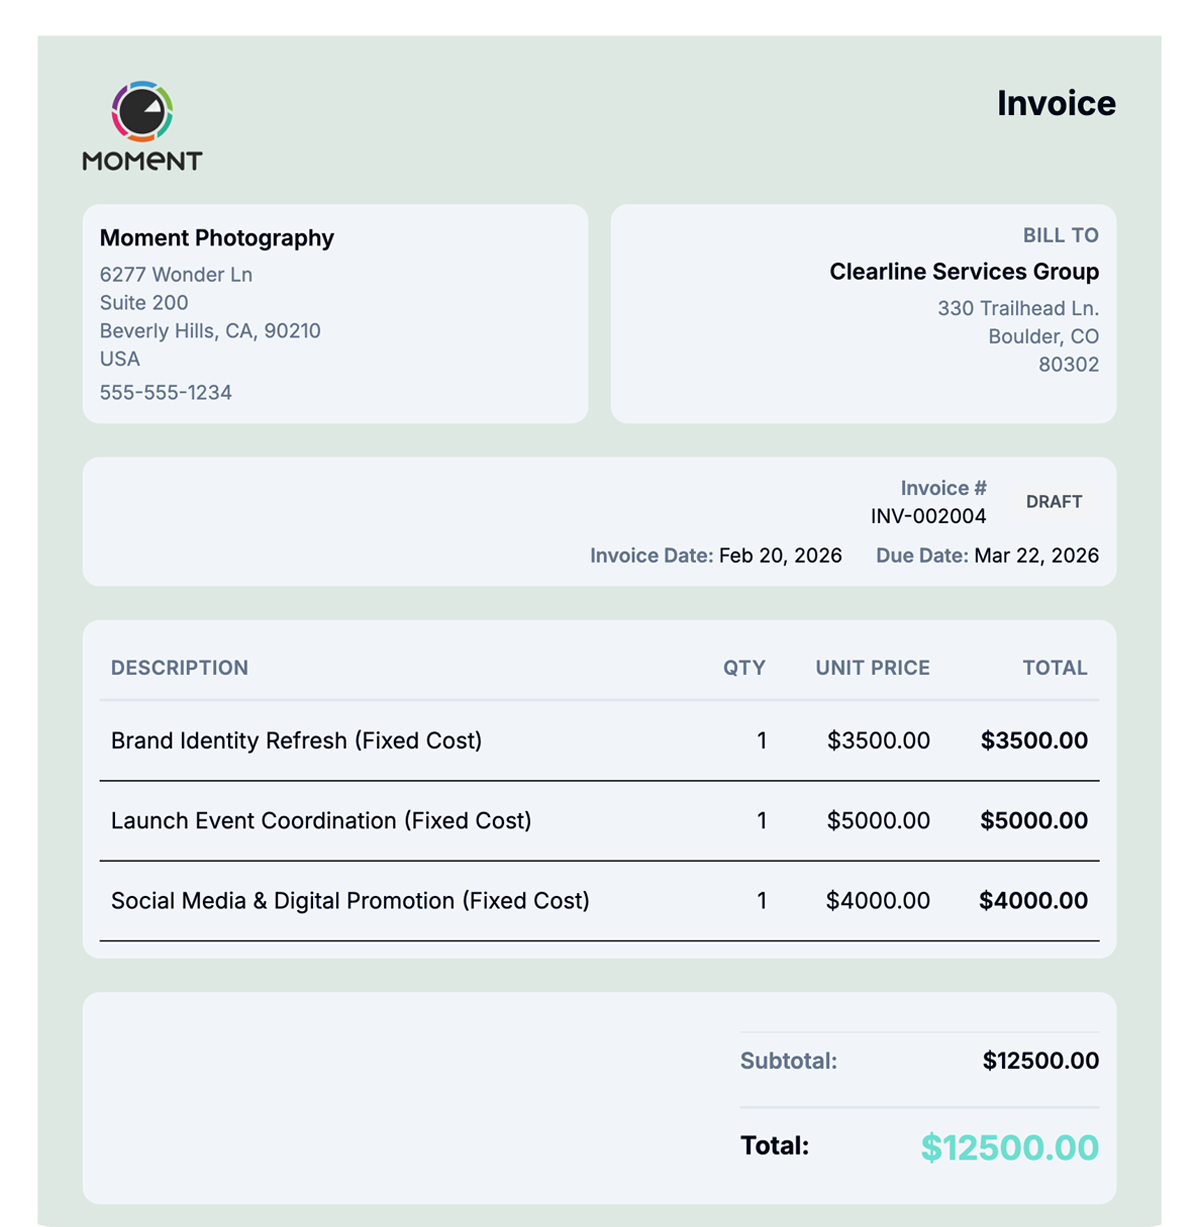1200x1227 pixels.
Task: Click the TOTAL column header
Action: 1055,668
